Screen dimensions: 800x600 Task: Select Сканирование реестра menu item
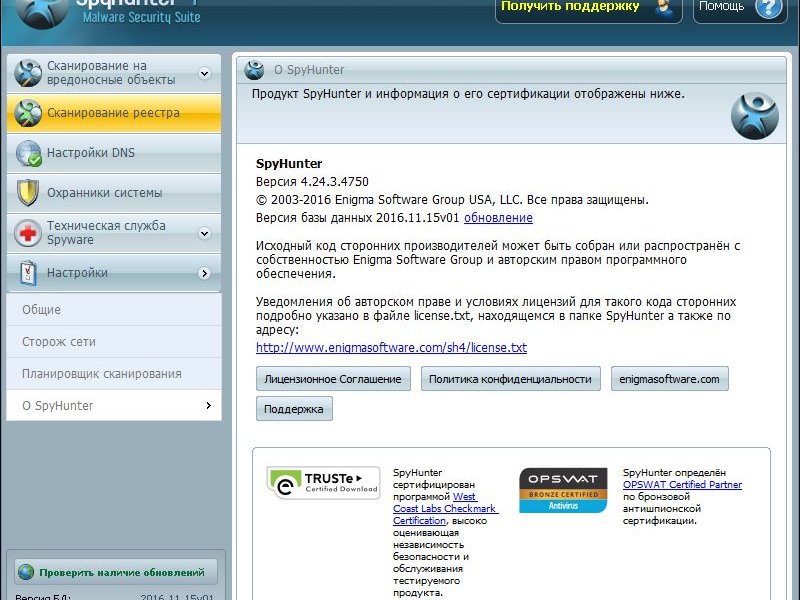pyautogui.click(x=114, y=113)
